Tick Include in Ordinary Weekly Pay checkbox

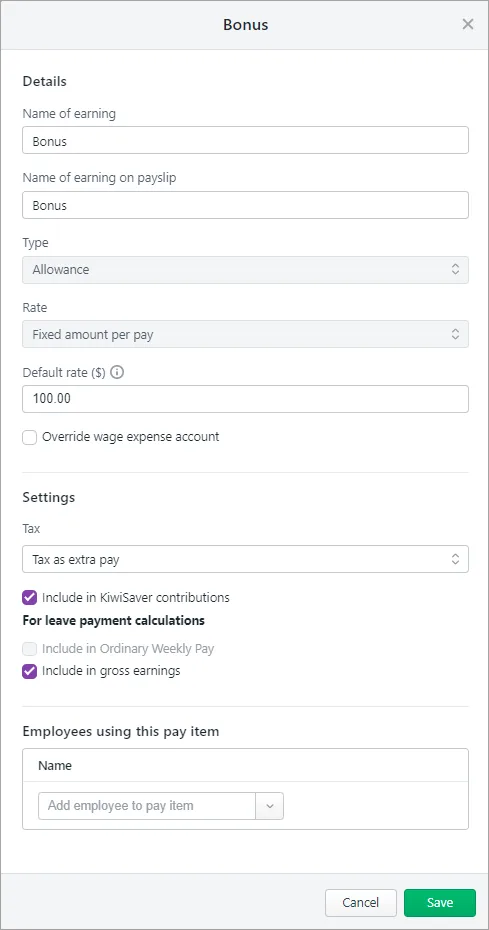(x=30, y=649)
